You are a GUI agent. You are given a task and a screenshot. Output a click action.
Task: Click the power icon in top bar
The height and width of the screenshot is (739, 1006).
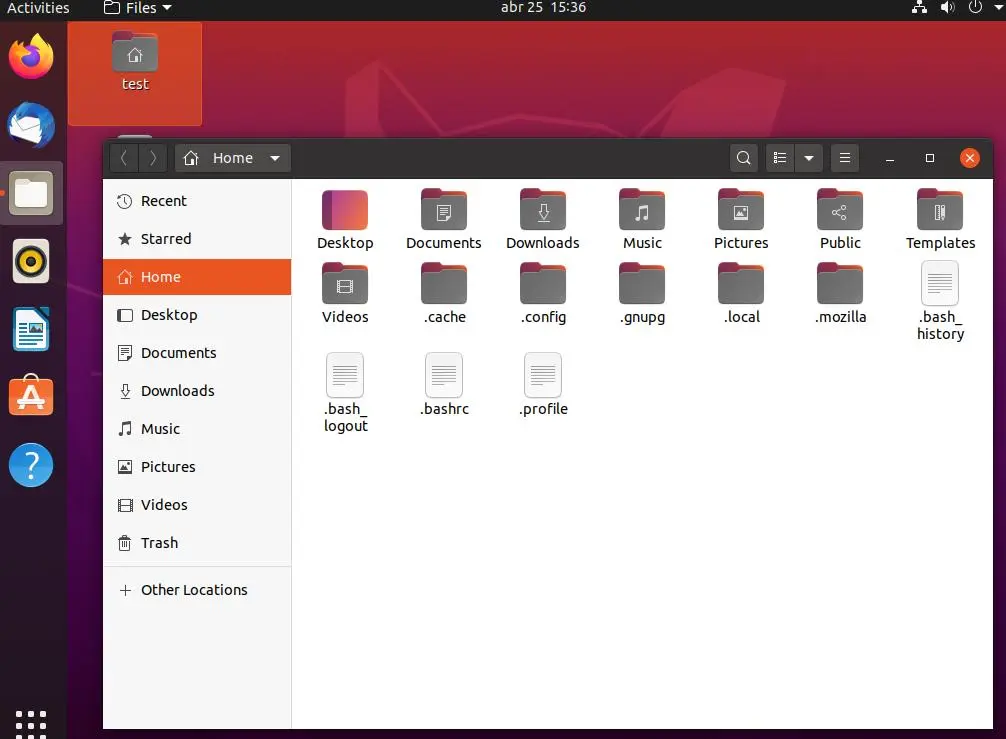975,8
